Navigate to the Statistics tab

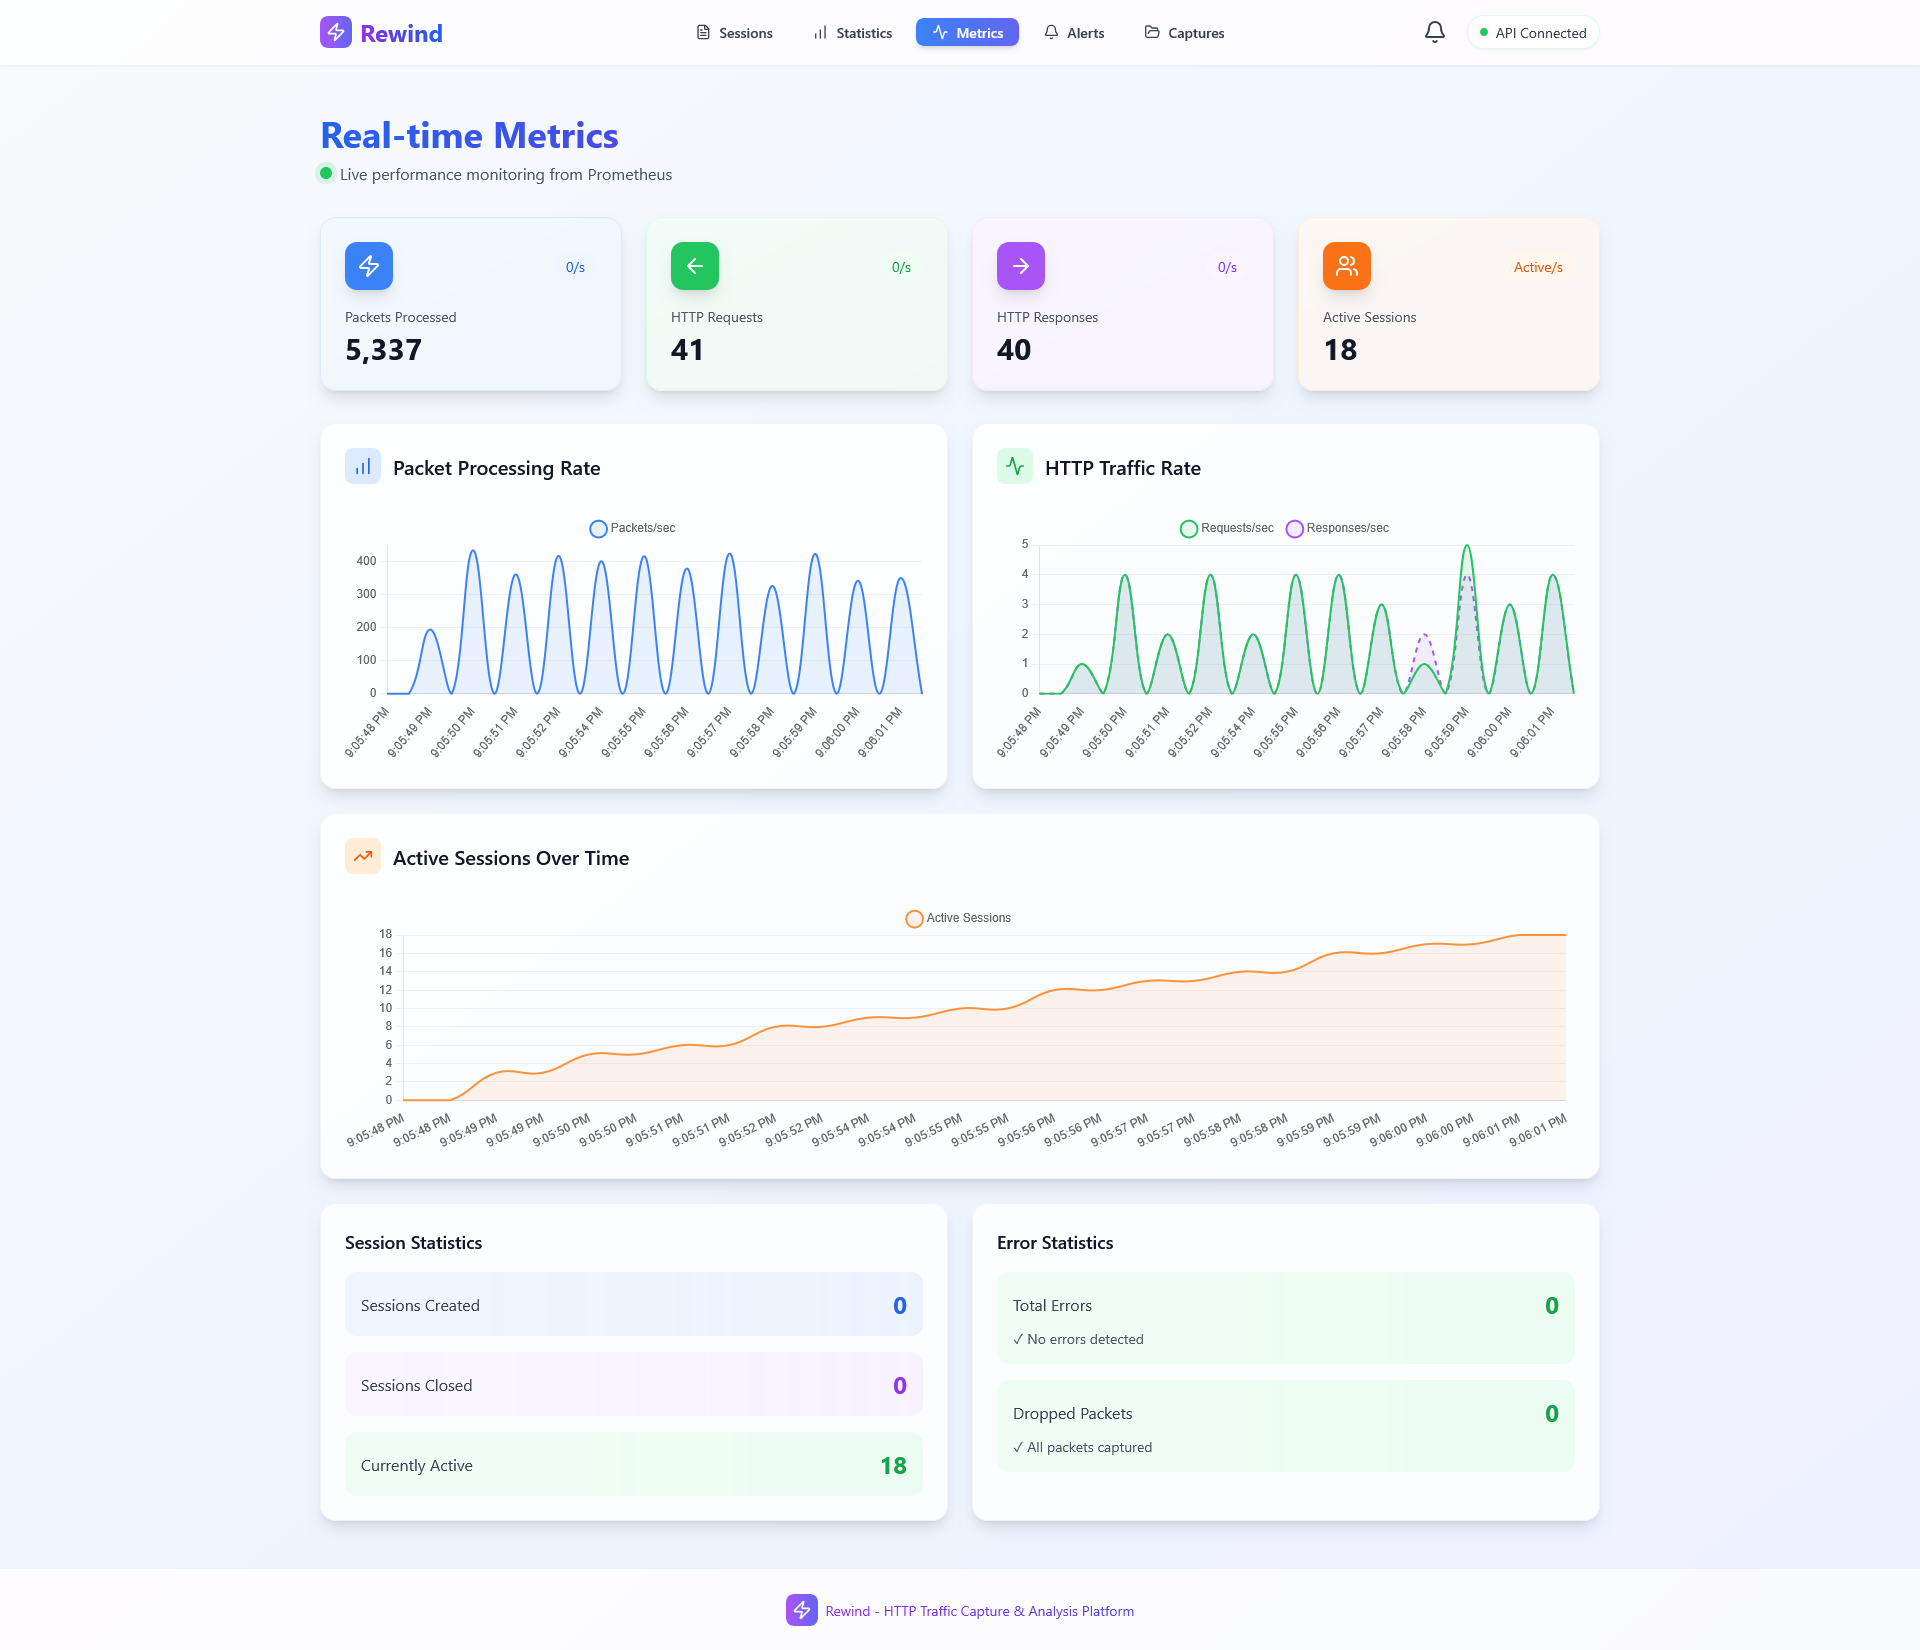pyautogui.click(x=852, y=32)
